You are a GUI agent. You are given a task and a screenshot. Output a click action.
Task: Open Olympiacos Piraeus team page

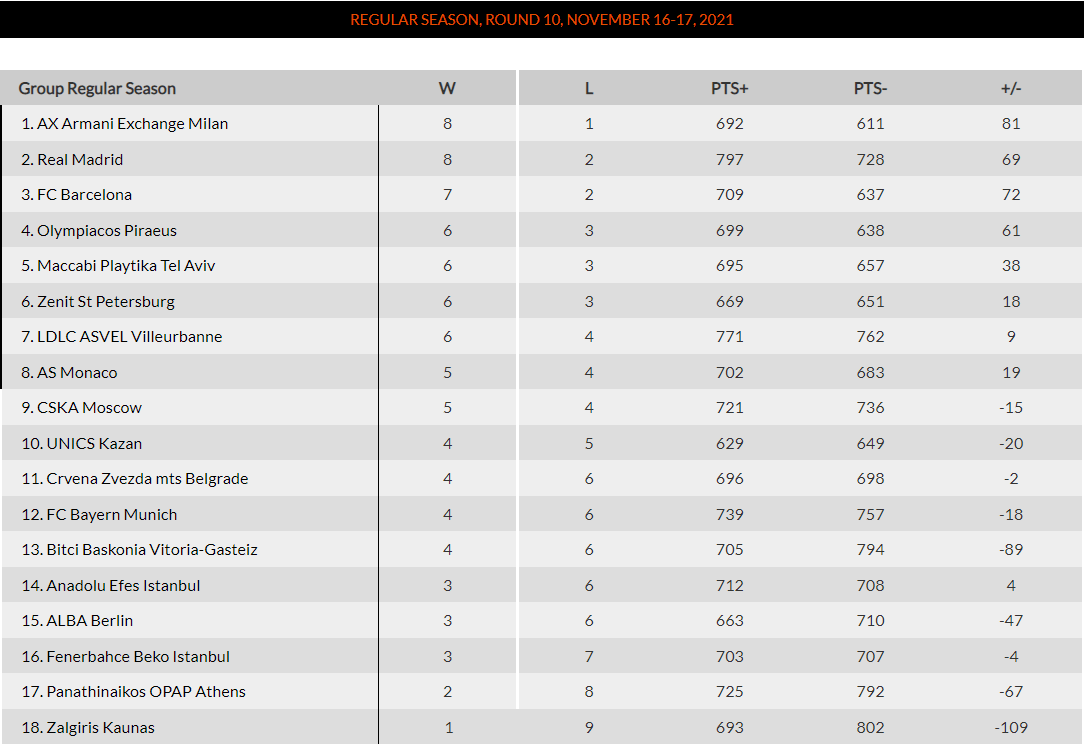click(106, 231)
